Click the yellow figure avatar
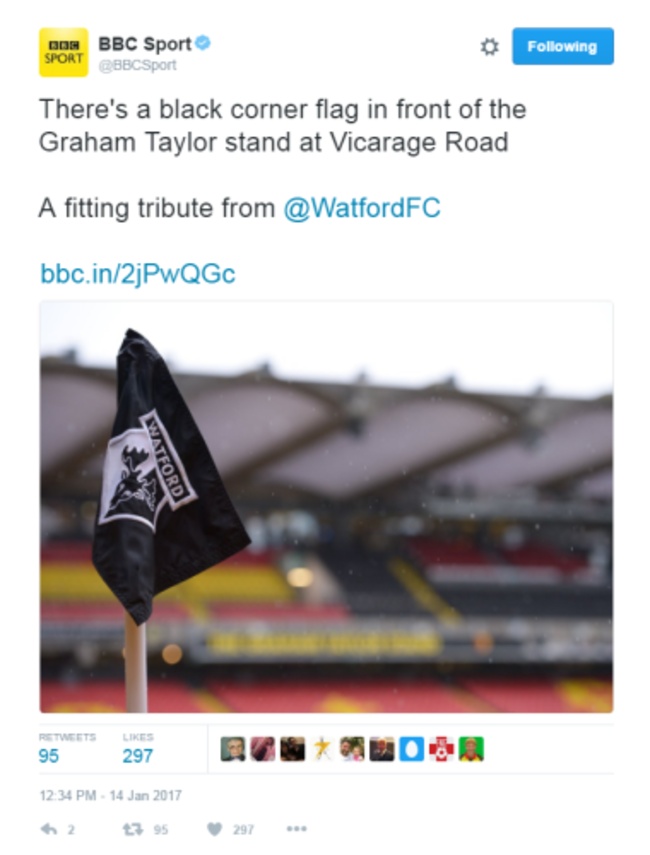The image size is (650, 855). (322, 749)
